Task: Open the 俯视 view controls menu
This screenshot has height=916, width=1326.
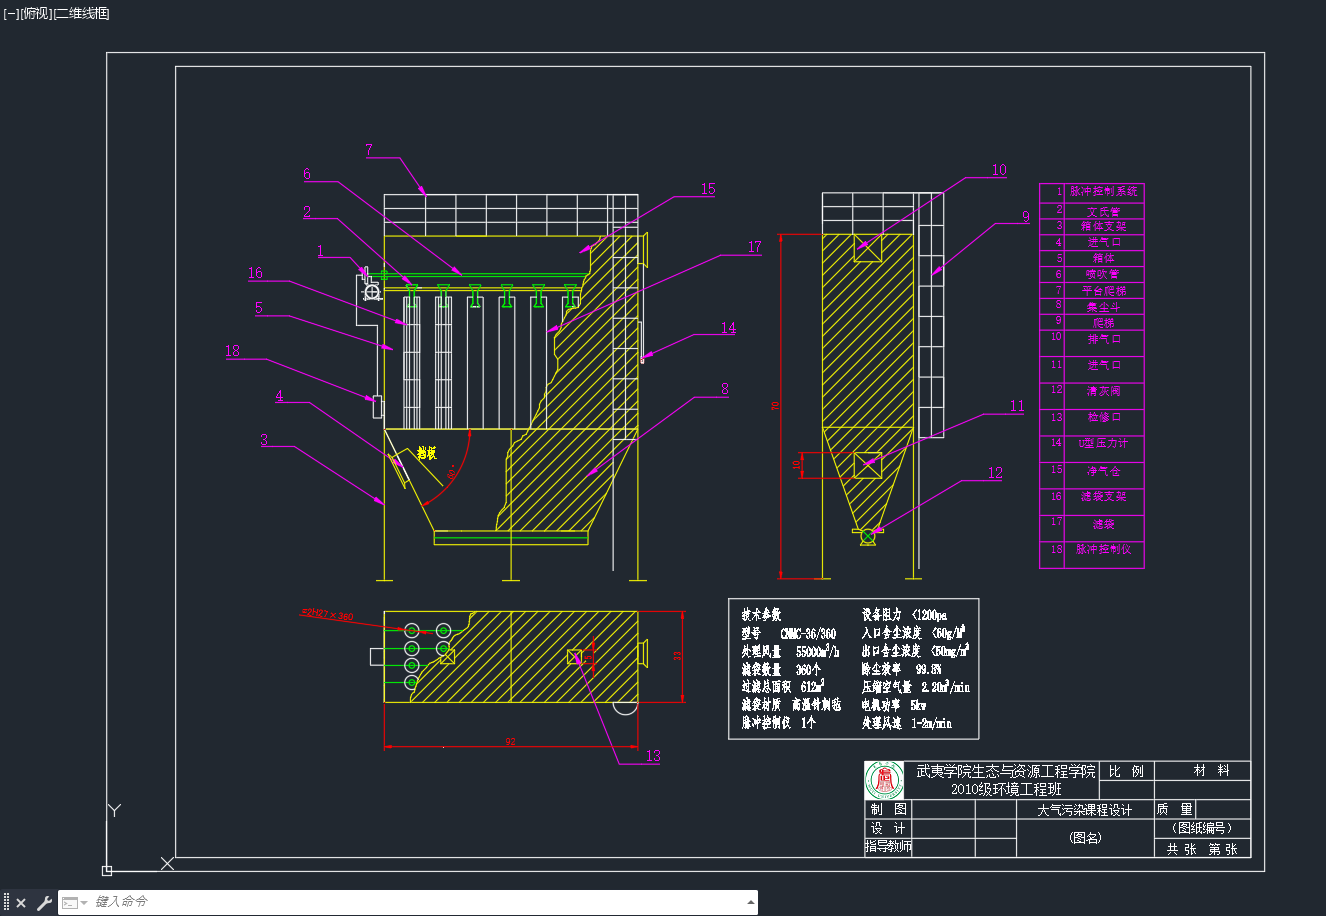Action: click(x=37, y=13)
